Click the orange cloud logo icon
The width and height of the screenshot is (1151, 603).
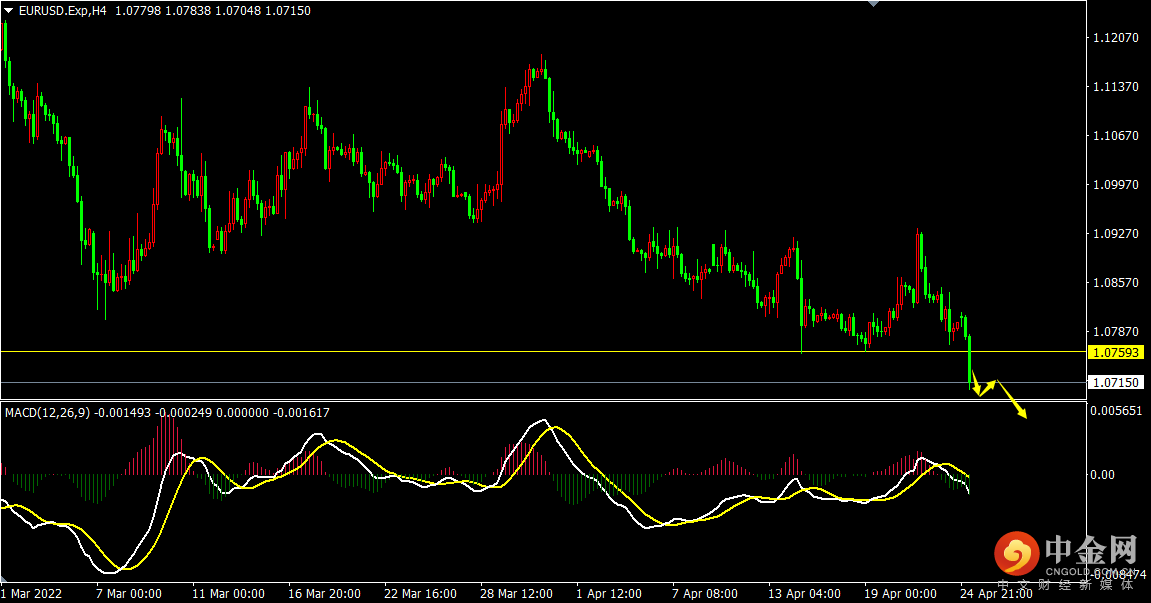click(1015, 553)
